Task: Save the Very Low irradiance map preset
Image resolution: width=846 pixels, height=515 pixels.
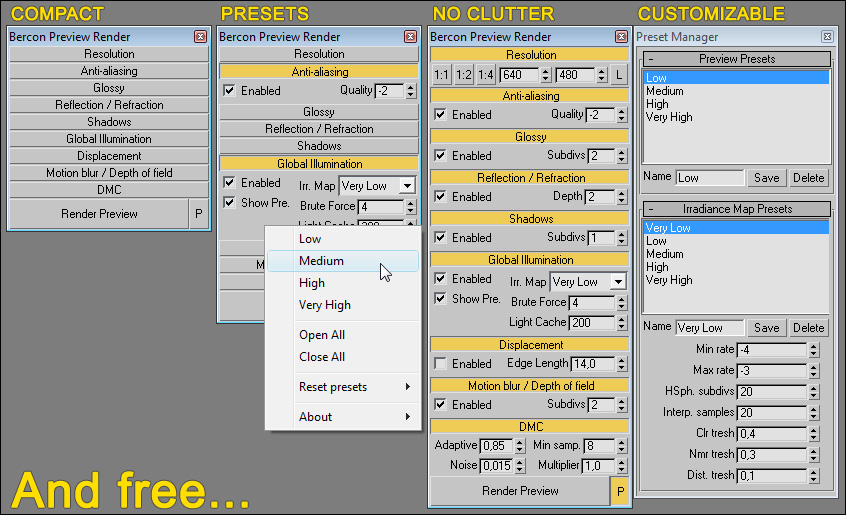Action: (x=766, y=328)
